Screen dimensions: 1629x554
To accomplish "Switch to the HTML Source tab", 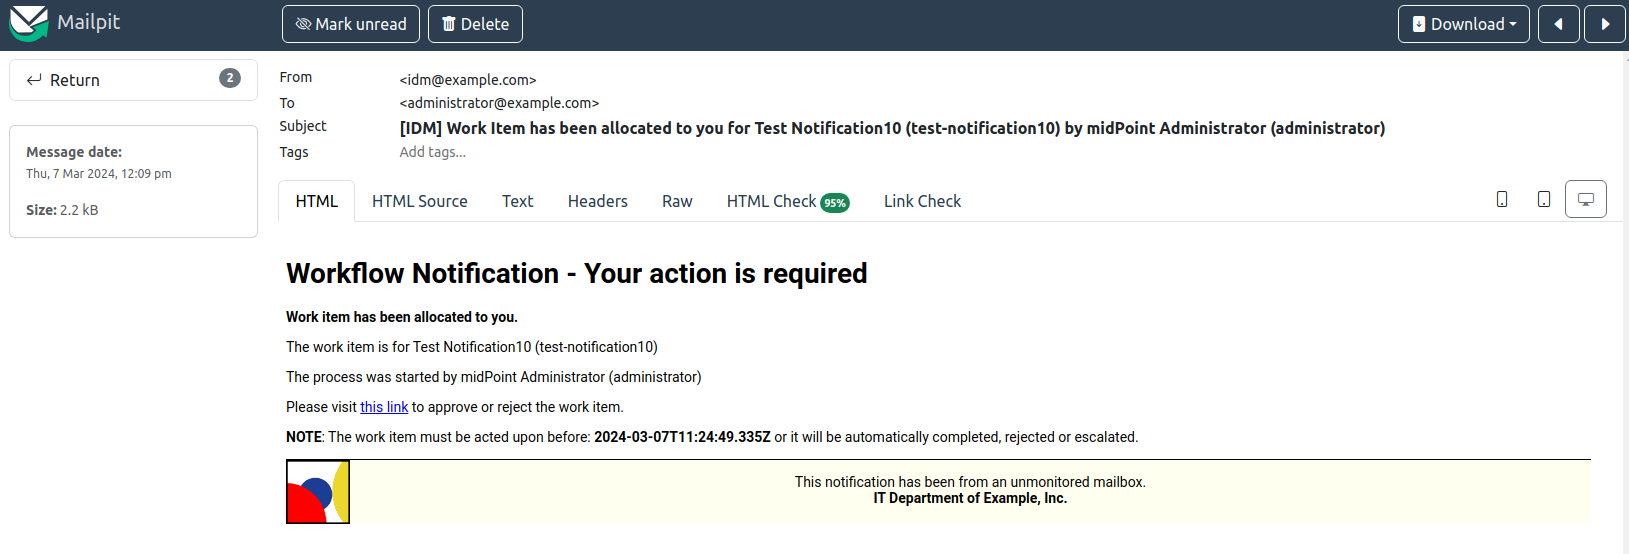I will point(419,201).
